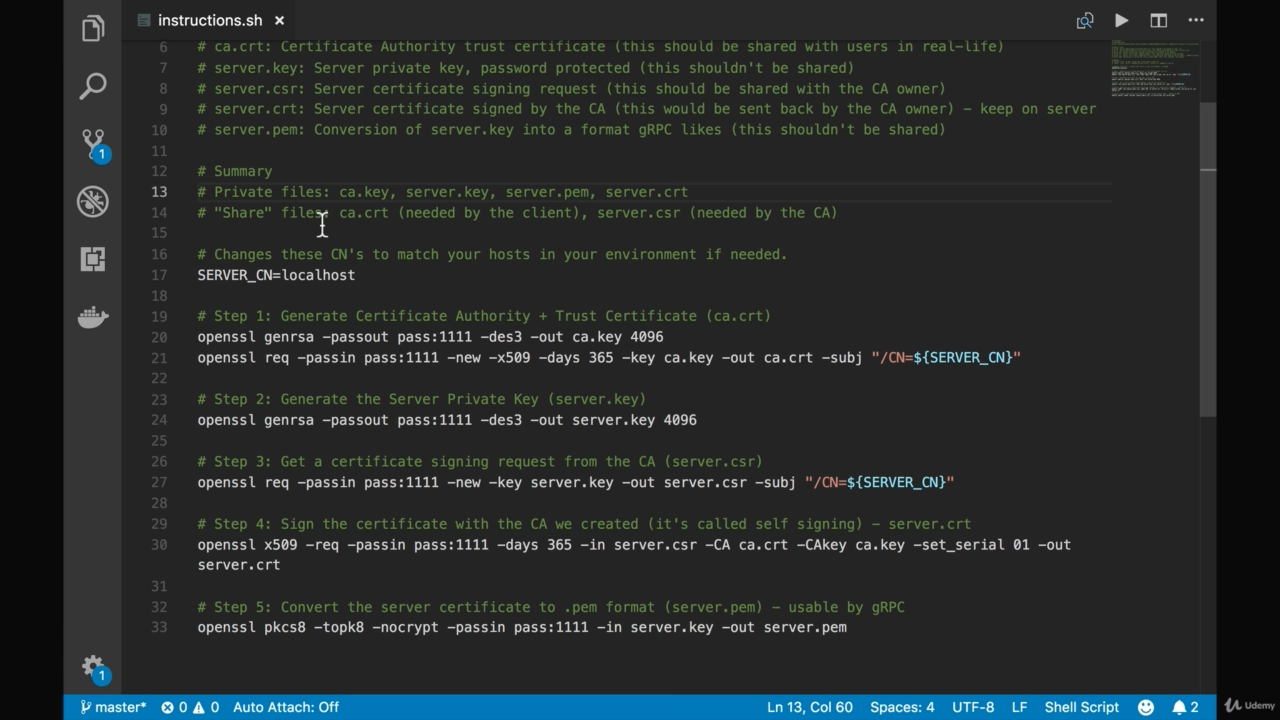1280x720 pixels.
Task: Open the Docker view icon
Action: [93, 317]
